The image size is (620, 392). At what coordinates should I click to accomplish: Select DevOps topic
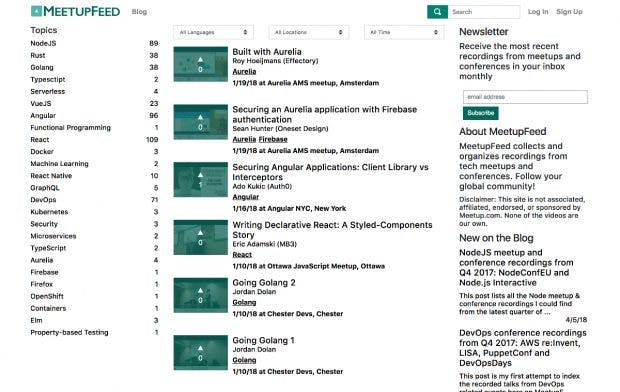43,200
